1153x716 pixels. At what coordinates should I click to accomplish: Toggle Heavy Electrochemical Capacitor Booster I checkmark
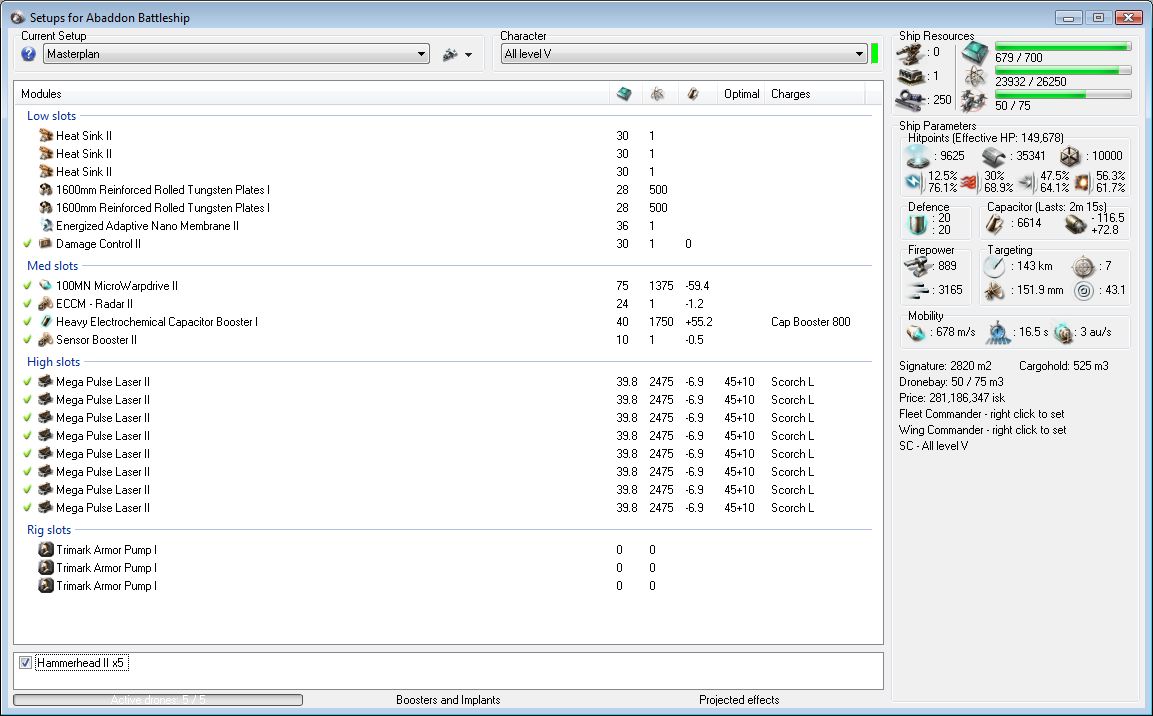click(27, 321)
